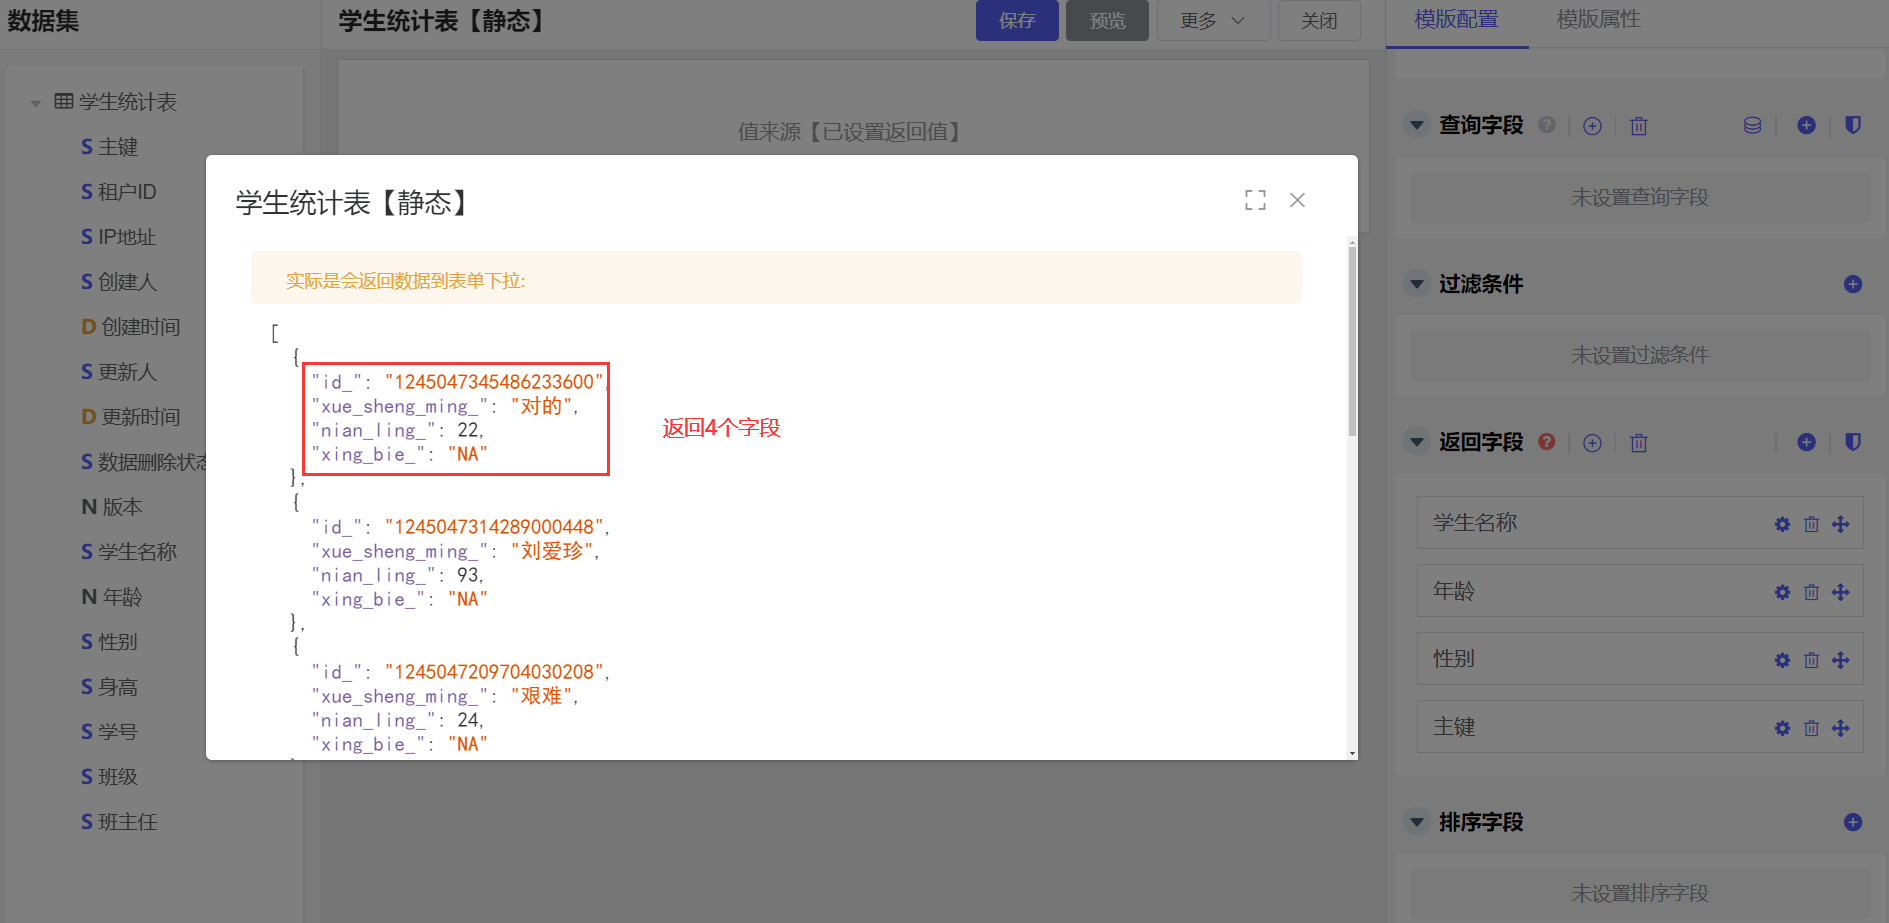Click the database icon in 查询字段 header

[x=1752, y=125]
